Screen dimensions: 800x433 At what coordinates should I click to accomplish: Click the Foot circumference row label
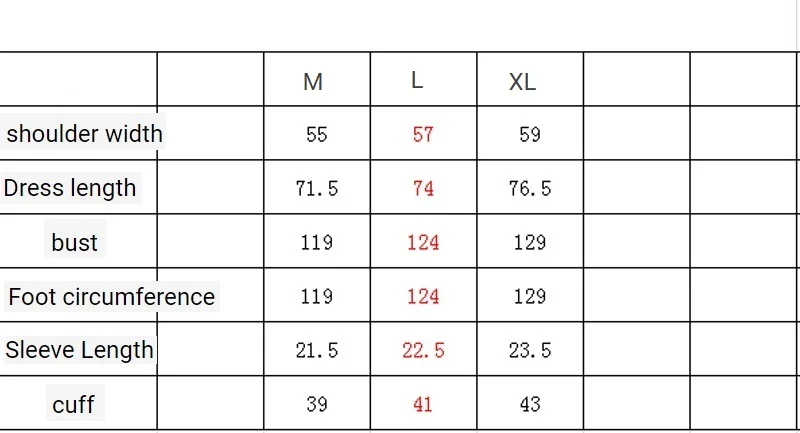coord(112,296)
